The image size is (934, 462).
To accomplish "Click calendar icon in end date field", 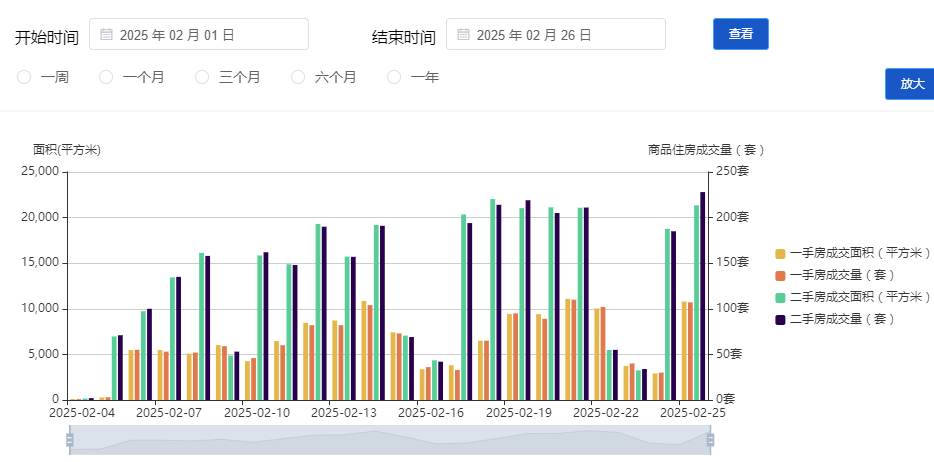I will (x=463, y=35).
